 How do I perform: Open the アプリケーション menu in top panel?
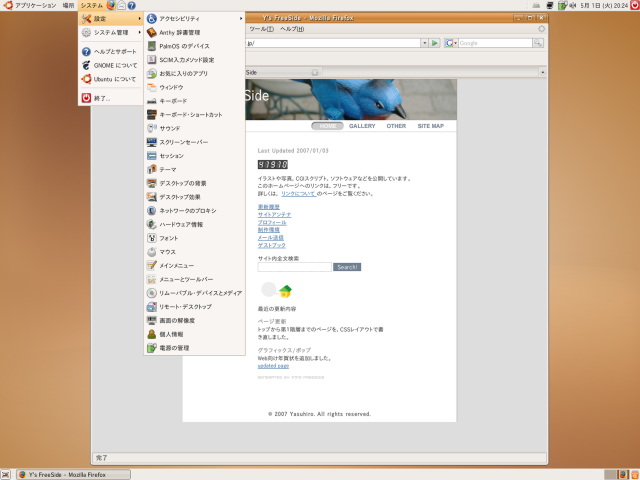[30, 6]
